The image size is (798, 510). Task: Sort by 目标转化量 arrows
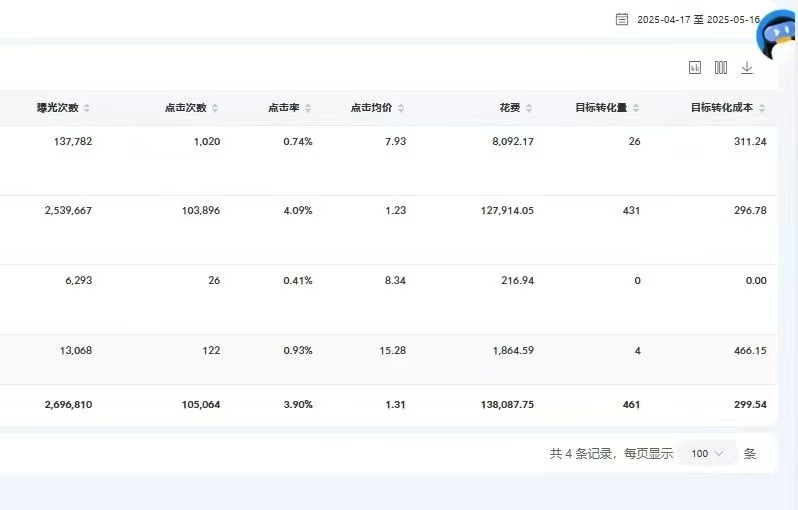tap(636, 108)
